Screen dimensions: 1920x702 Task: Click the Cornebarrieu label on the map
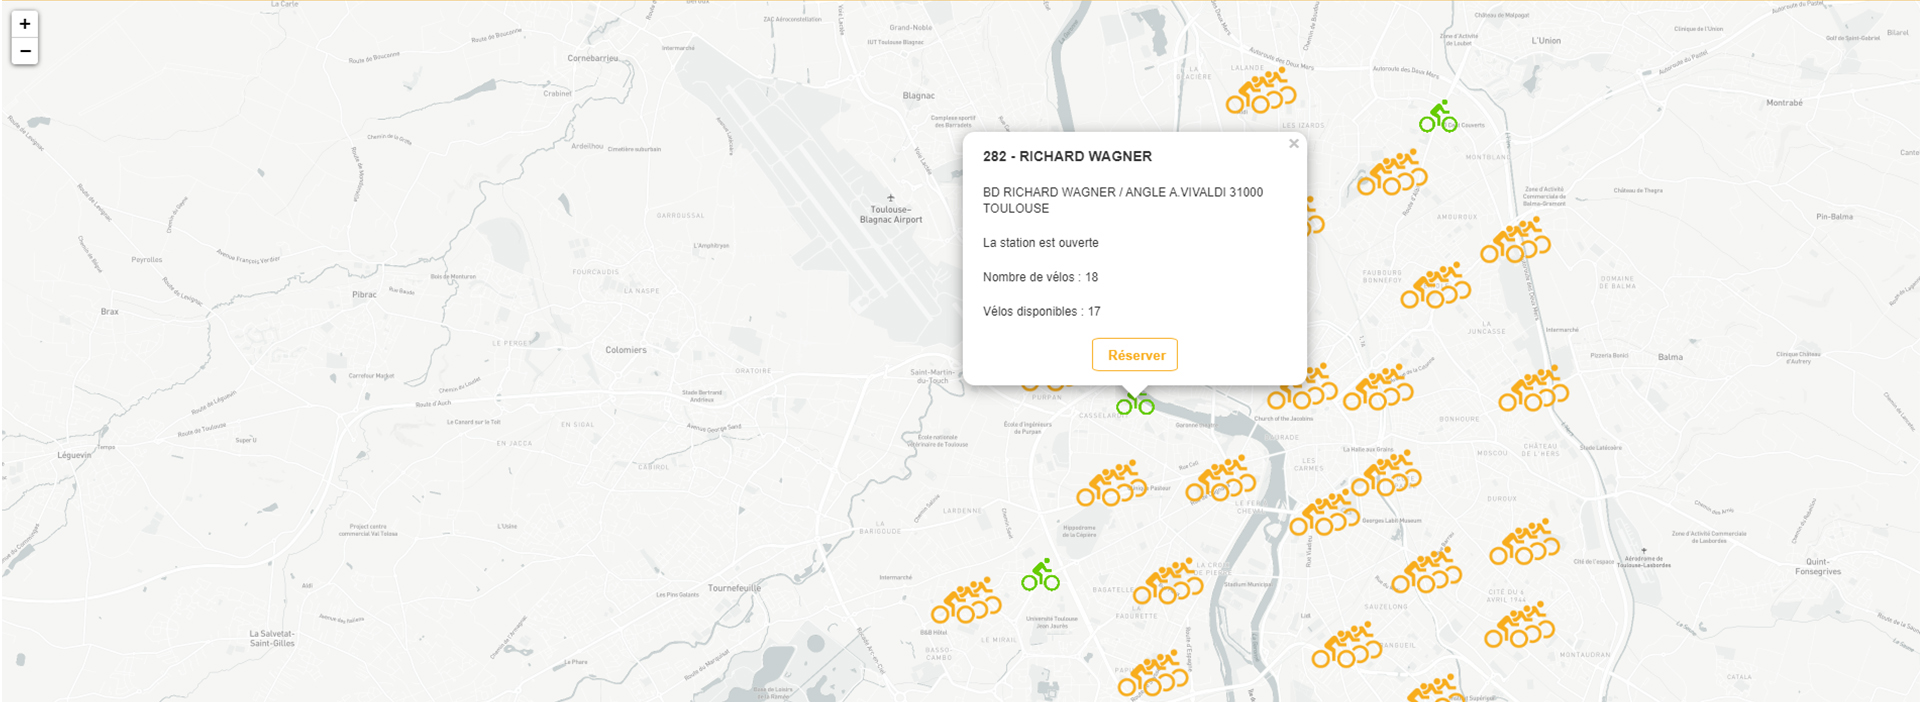593,58
